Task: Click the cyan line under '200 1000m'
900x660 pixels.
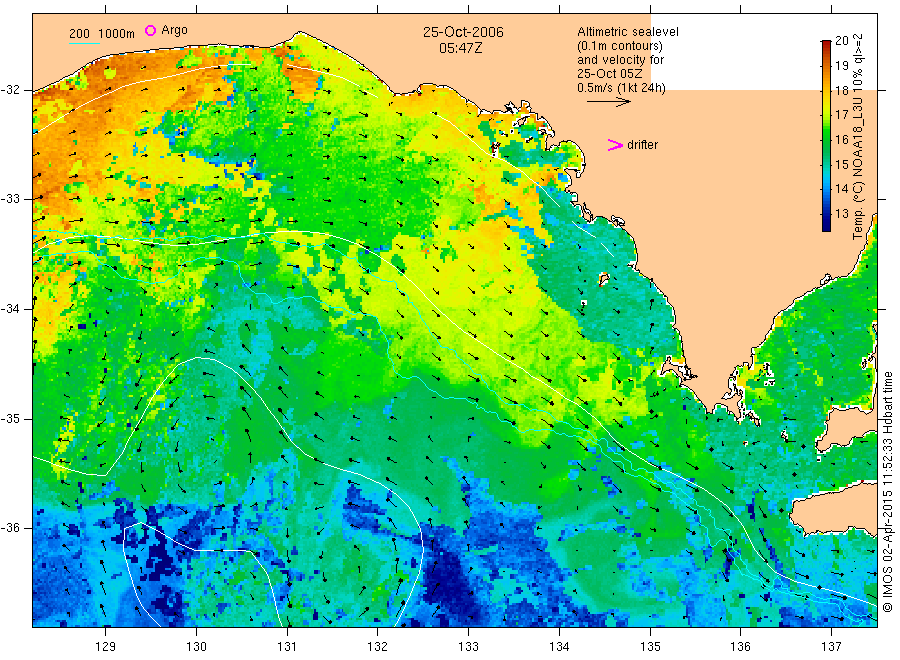Action: pos(84,43)
